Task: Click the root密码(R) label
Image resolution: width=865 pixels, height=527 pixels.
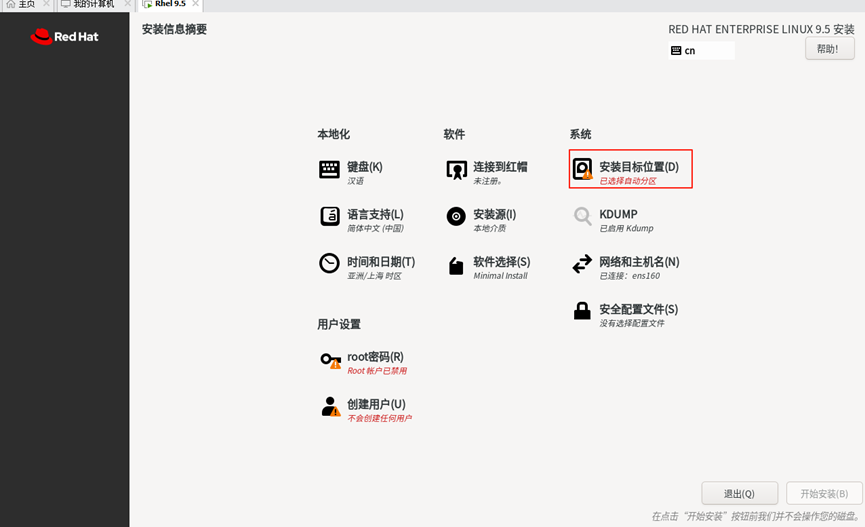Action: click(375, 356)
